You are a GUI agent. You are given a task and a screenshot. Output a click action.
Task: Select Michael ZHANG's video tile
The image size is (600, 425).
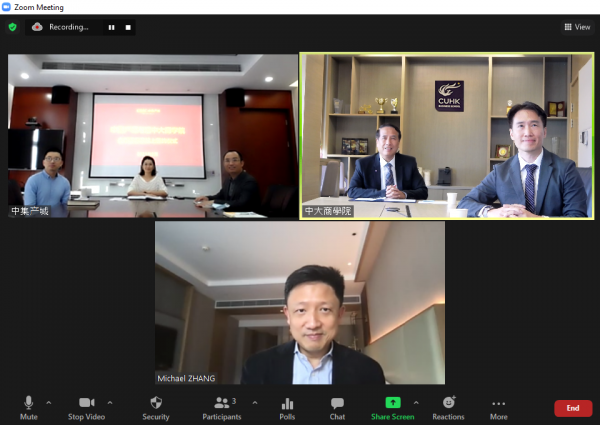click(x=299, y=303)
